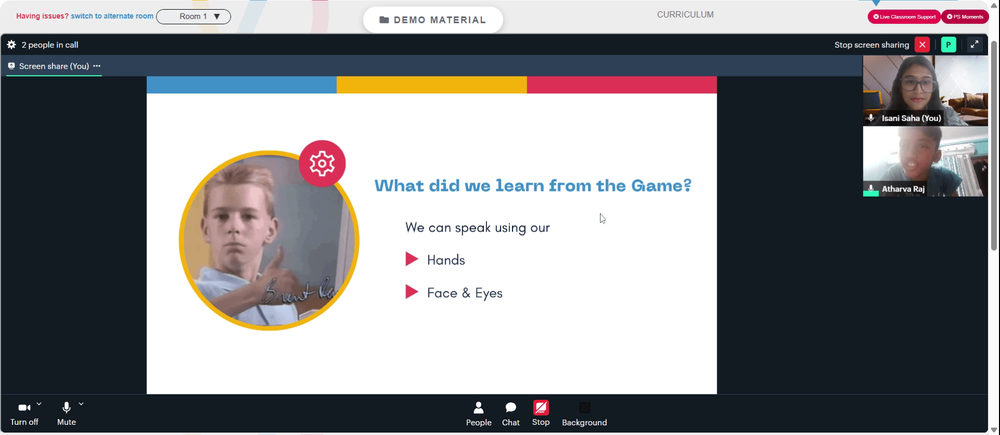The image size is (1000, 435).
Task: Click the red gear badge on slide
Action: click(322, 164)
